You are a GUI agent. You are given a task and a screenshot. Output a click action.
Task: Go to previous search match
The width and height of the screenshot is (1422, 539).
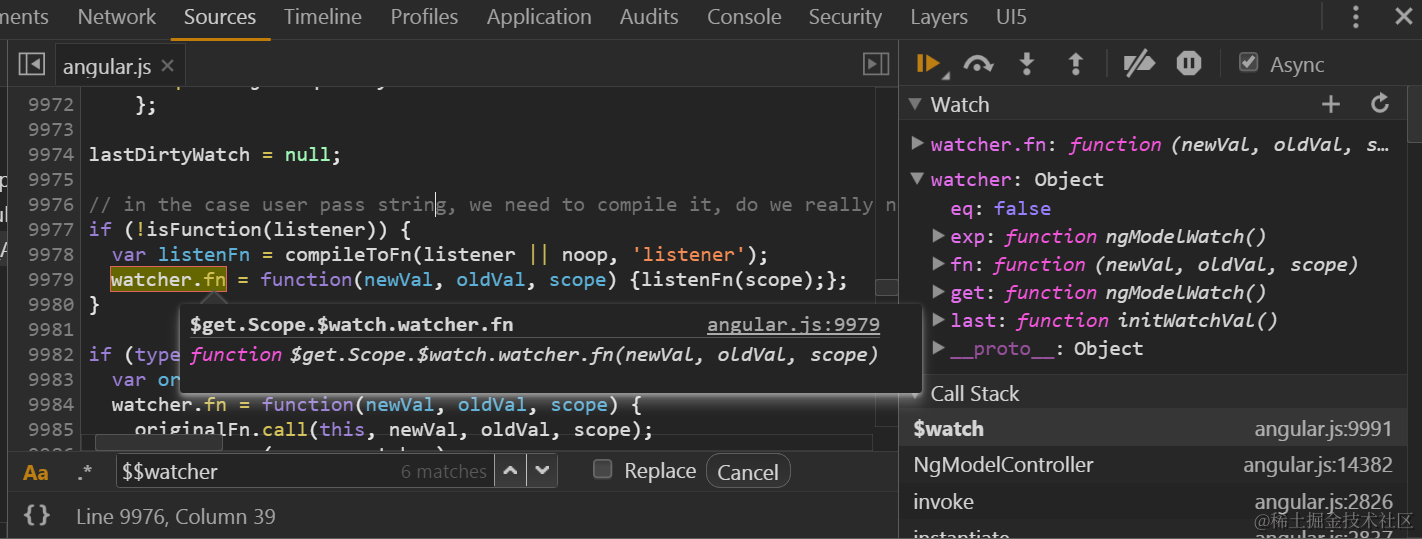coord(510,470)
